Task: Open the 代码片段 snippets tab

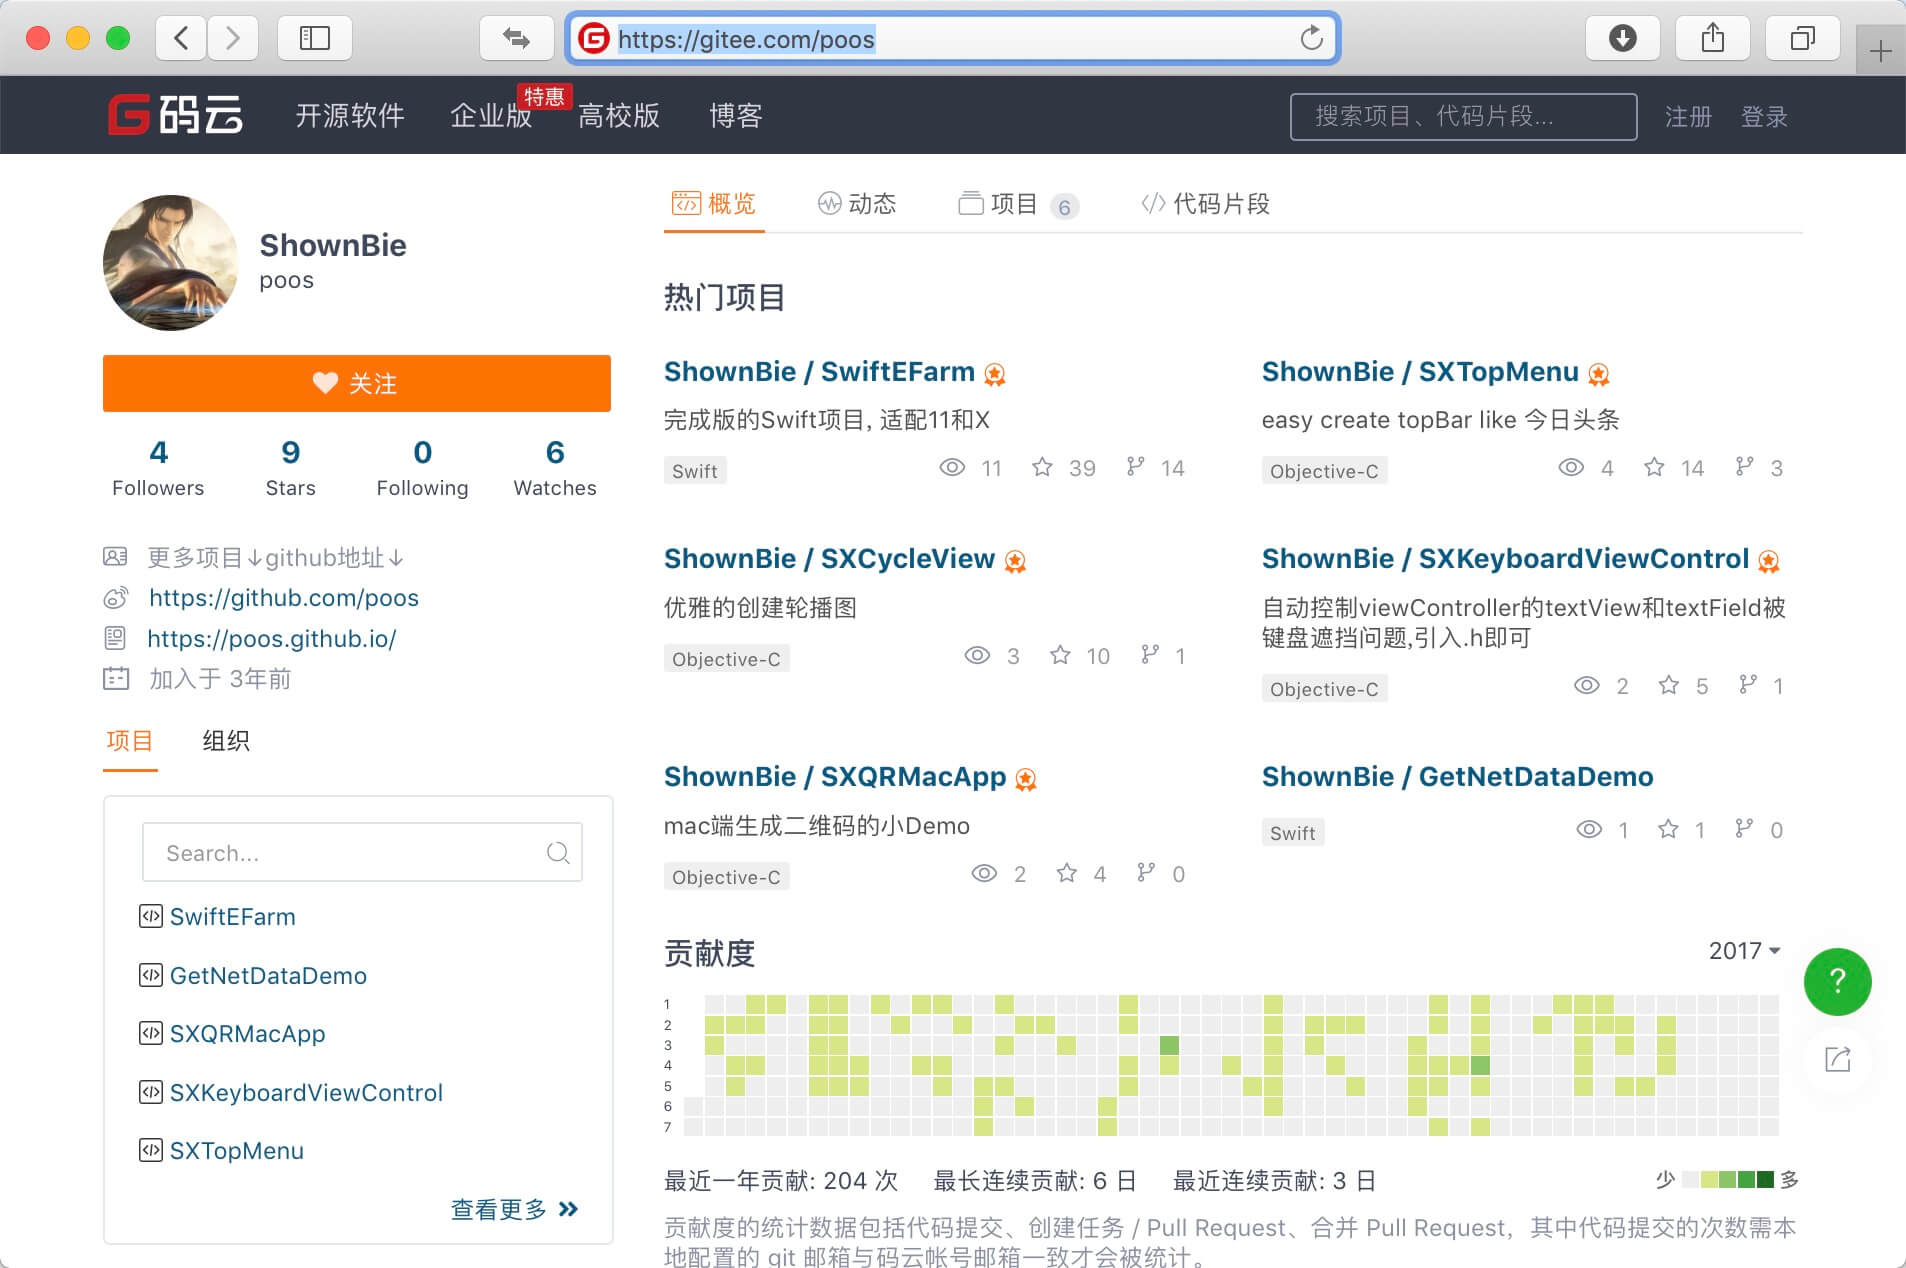Action: 1205,204
